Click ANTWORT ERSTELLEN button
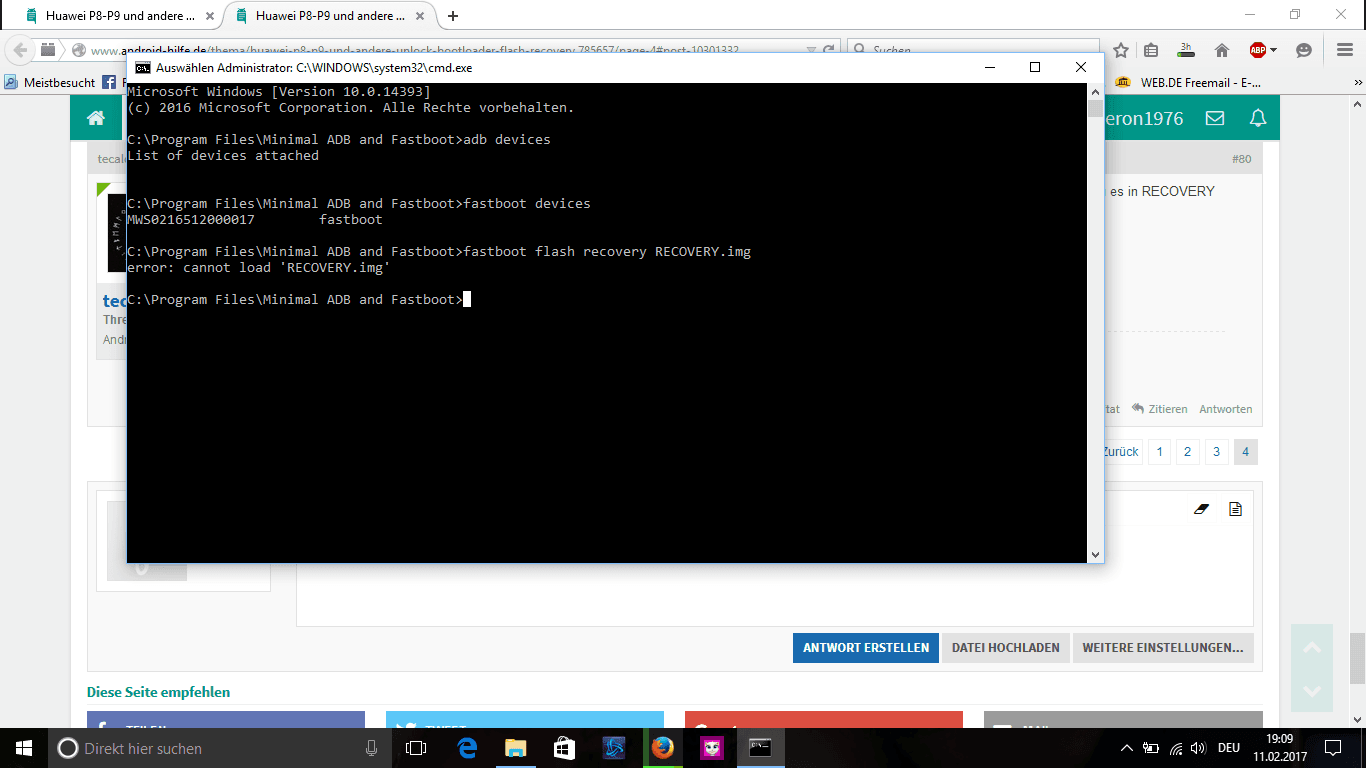1366x768 pixels. [866, 647]
